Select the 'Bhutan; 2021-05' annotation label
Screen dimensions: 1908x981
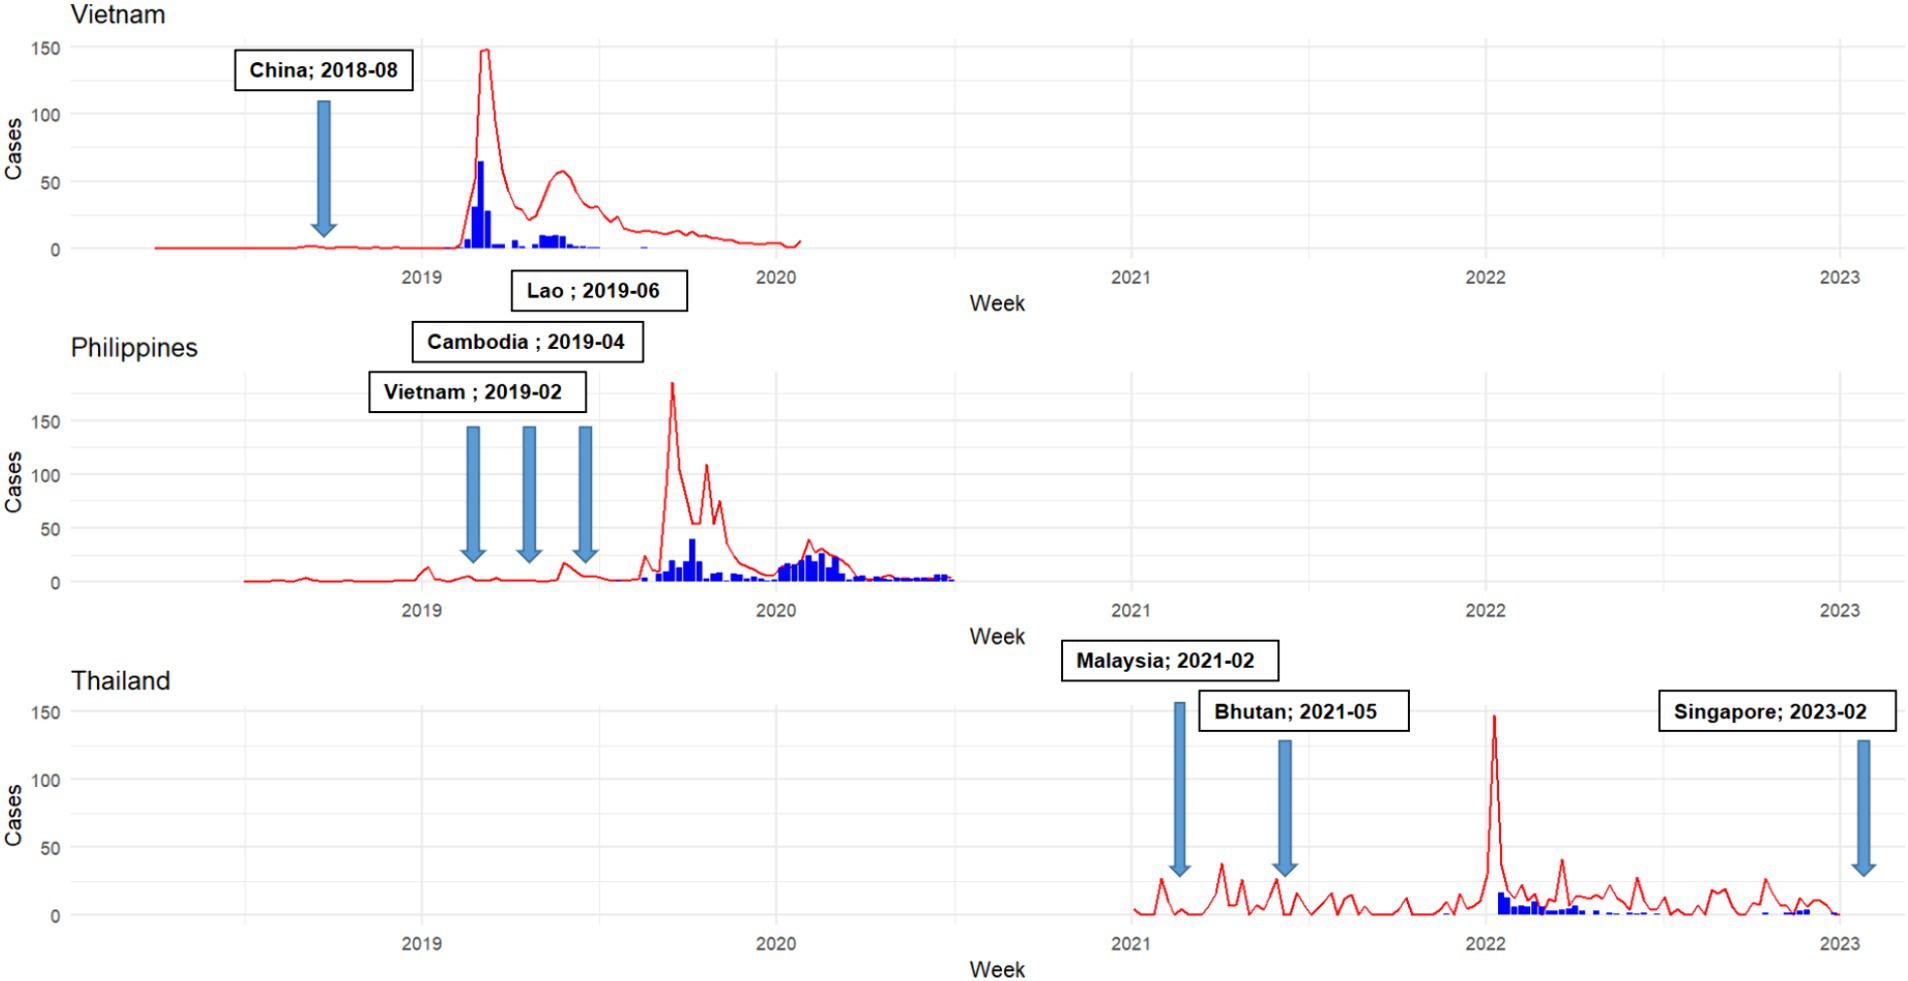pos(1303,711)
